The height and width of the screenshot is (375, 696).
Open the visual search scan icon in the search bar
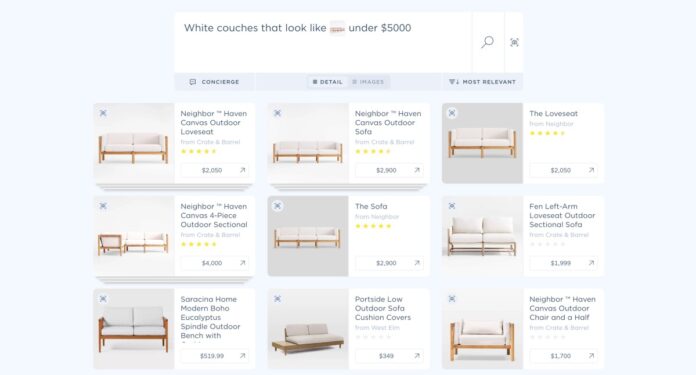pos(514,42)
